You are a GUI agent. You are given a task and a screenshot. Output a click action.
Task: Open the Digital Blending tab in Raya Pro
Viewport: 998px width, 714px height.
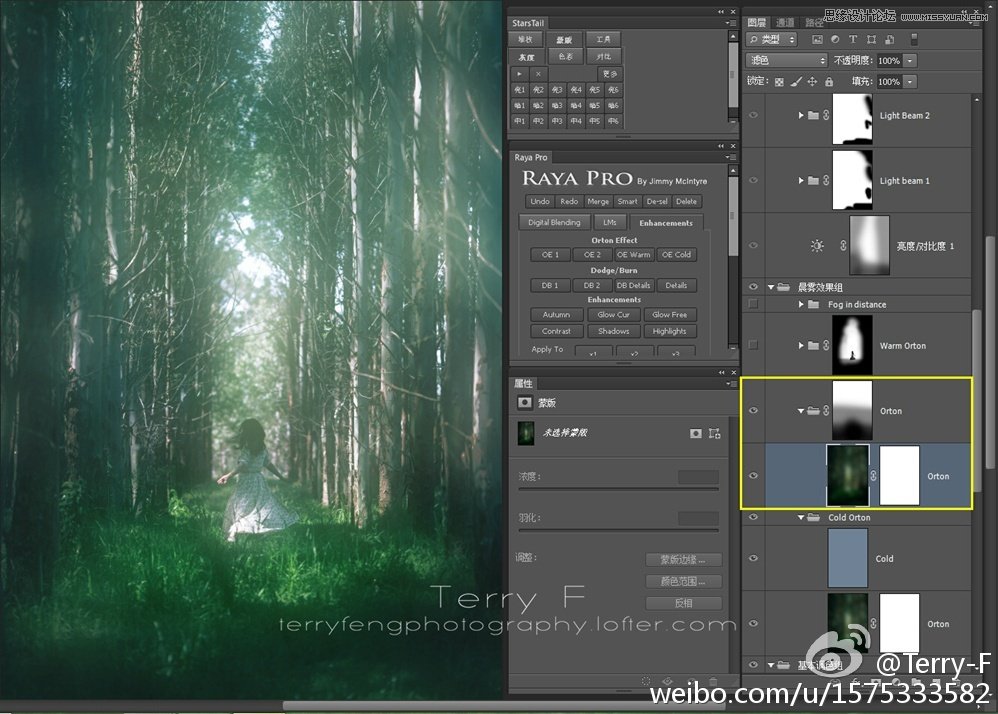click(x=554, y=222)
